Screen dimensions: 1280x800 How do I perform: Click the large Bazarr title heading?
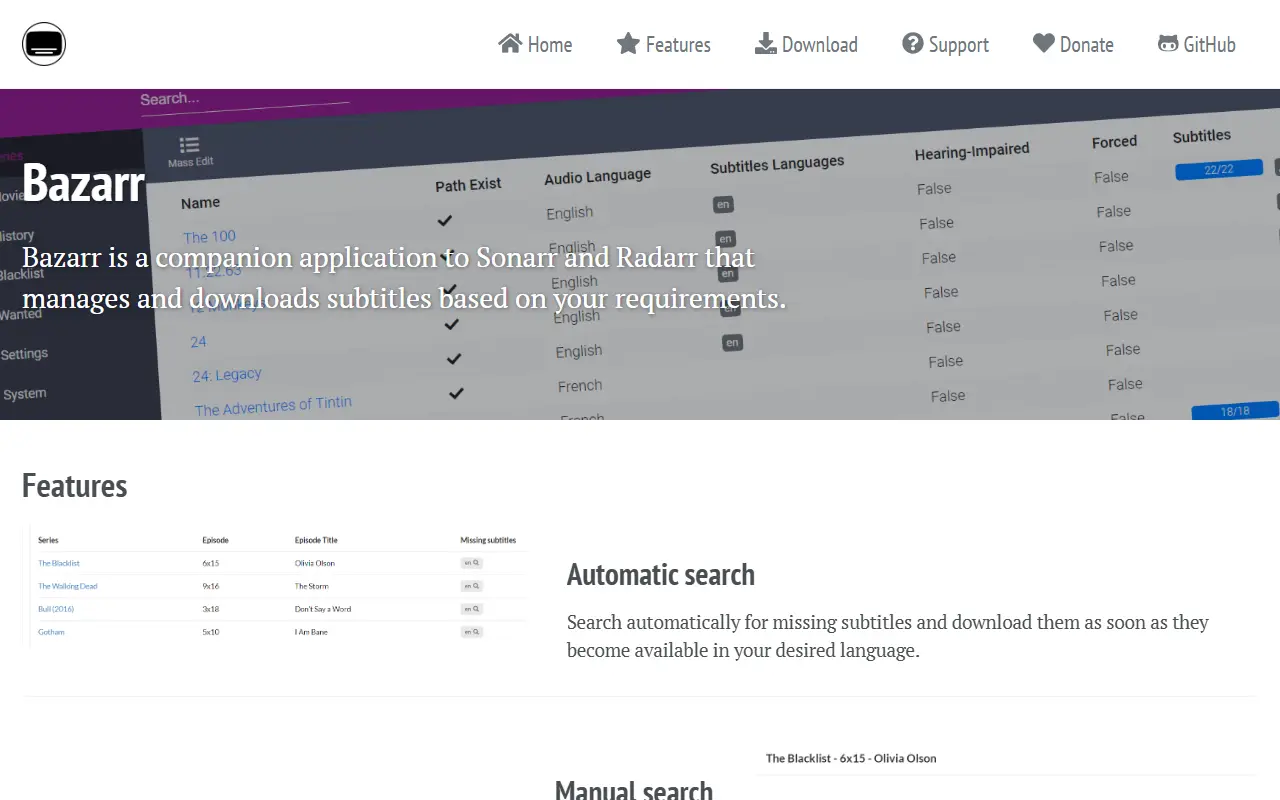coord(84,182)
